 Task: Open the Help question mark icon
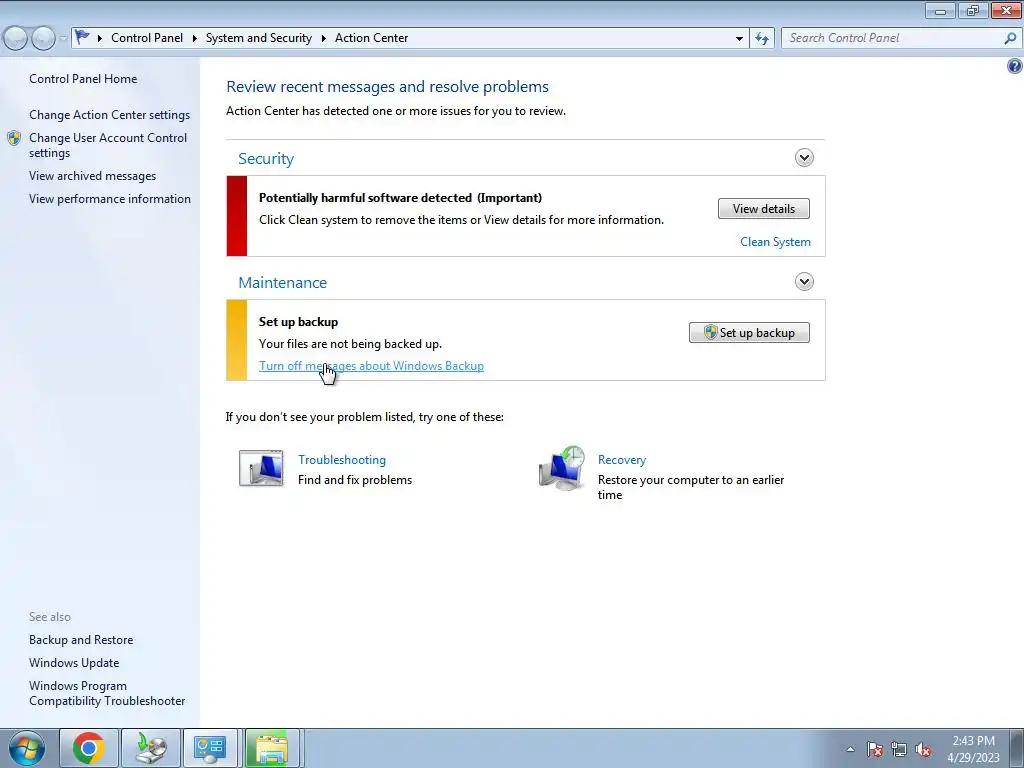pos(1014,66)
